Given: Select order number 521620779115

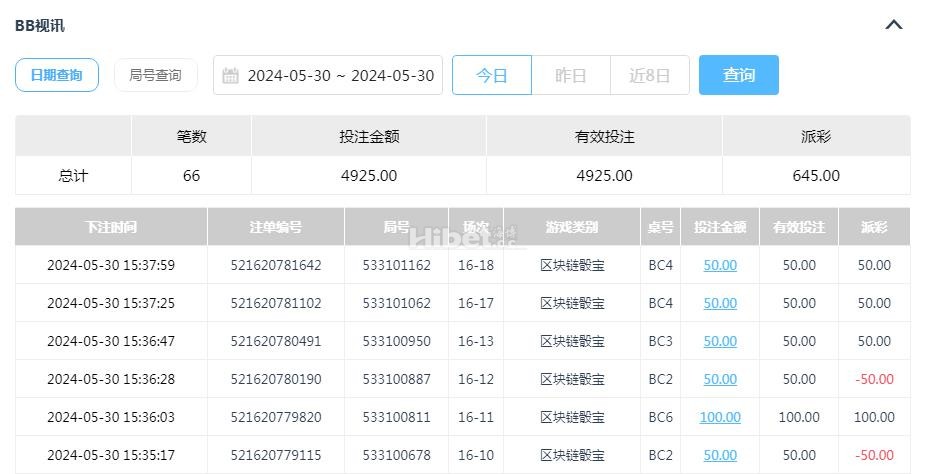Looking at the screenshot, I should pyautogui.click(x=276, y=455).
